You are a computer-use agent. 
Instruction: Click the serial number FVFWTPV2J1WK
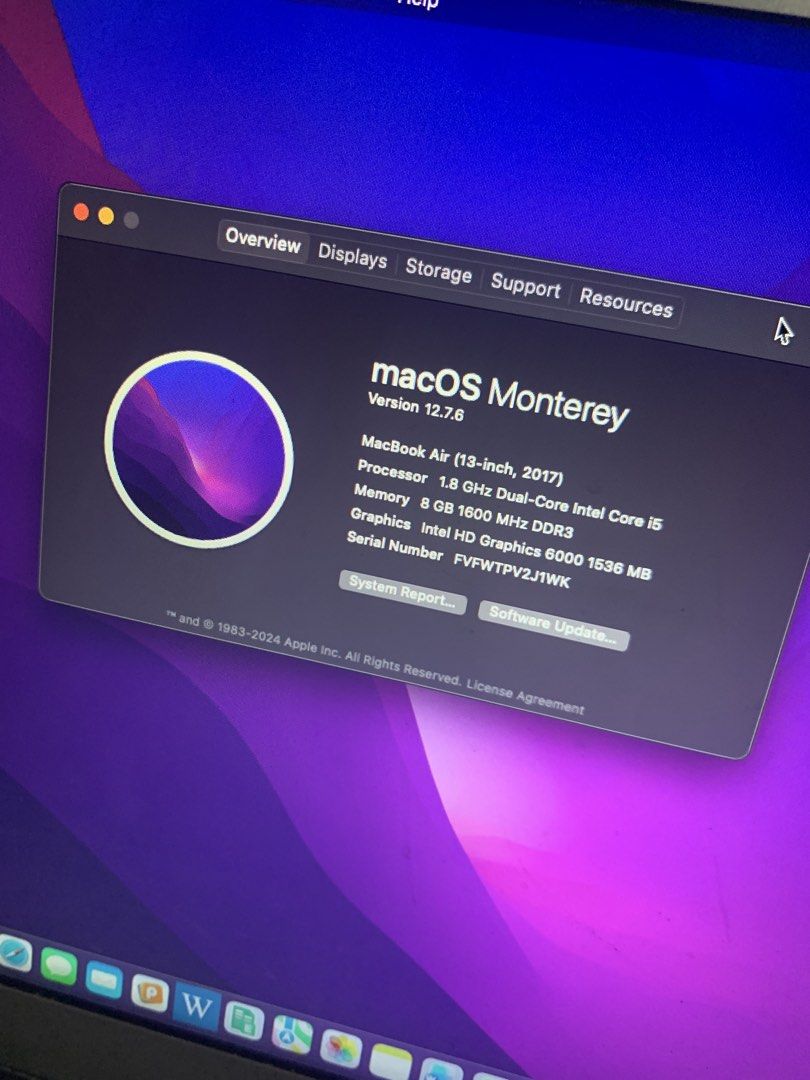pyautogui.click(x=512, y=571)
